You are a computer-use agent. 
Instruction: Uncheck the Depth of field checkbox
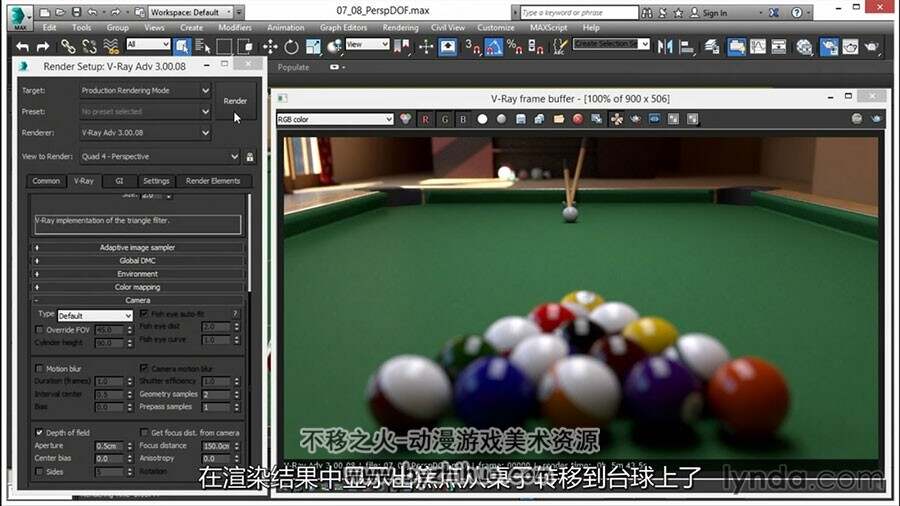coord(39,432)
